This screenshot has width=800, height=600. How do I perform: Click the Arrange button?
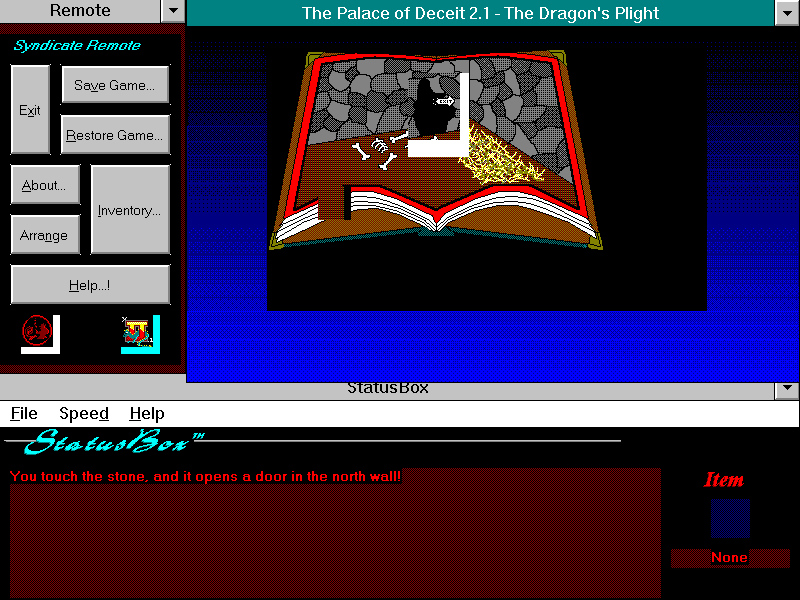coord(45,235)
